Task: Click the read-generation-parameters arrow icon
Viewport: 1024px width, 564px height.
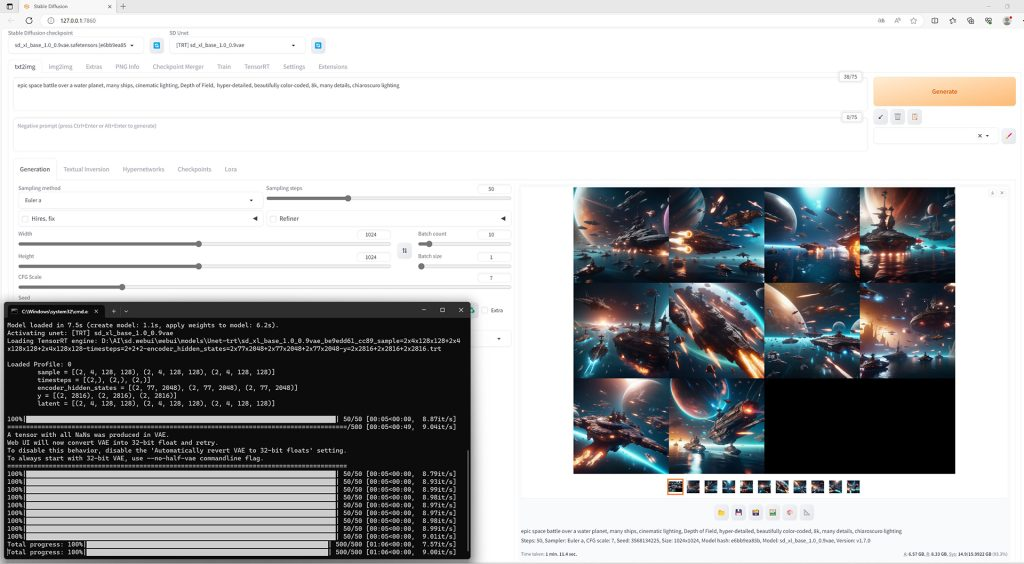Action: click(880, 117)
